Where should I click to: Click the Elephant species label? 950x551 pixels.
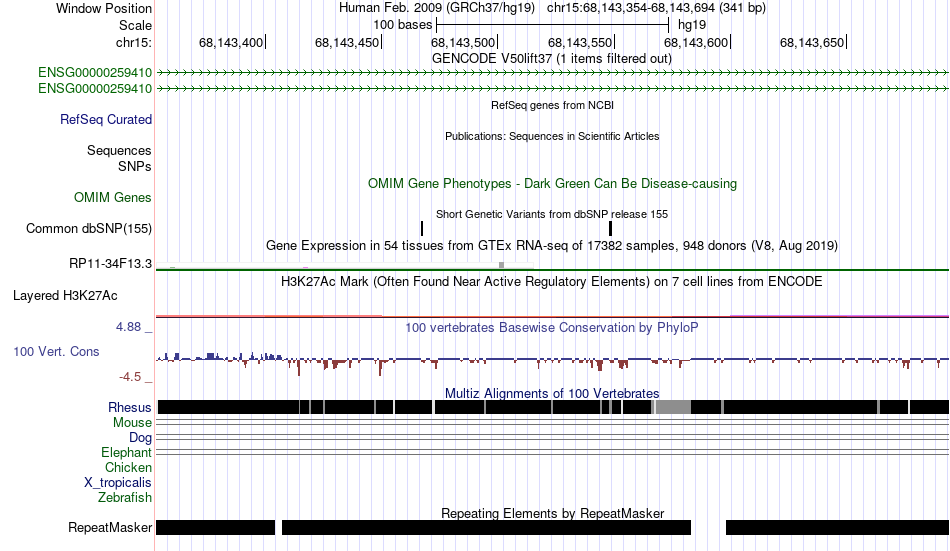(x=126, y=453)
